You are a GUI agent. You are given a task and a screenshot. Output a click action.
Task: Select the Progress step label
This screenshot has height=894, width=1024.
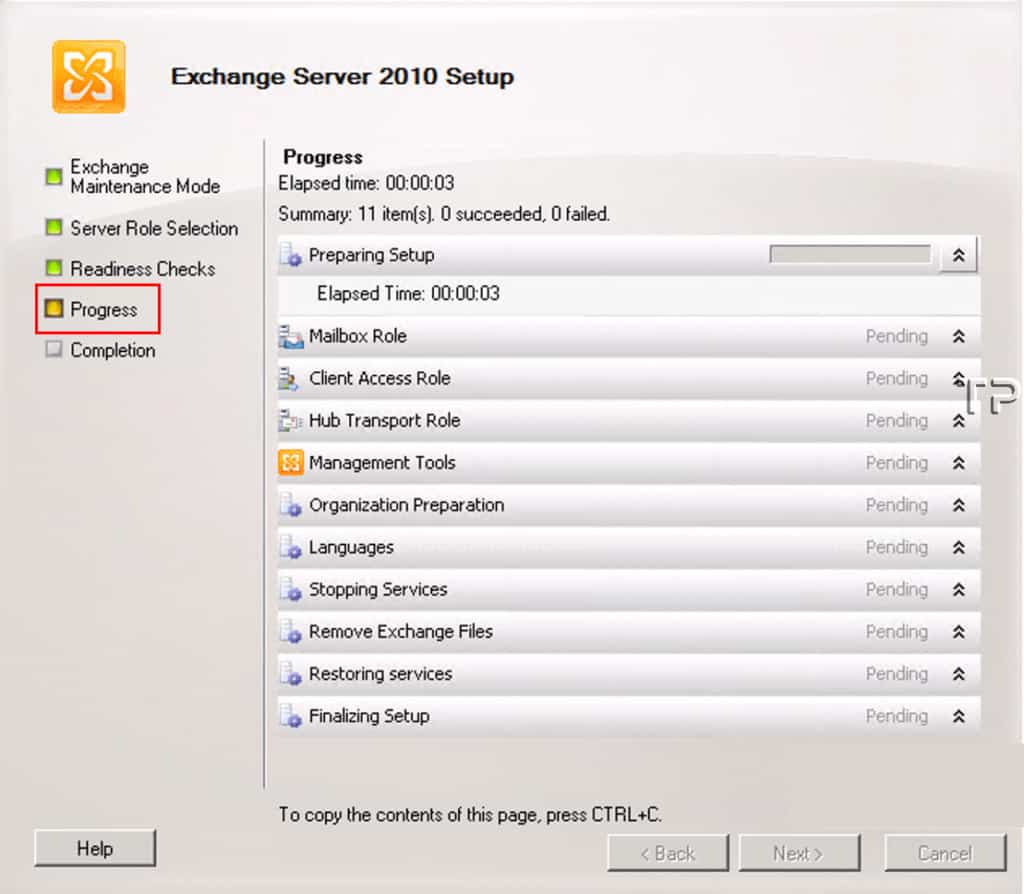[104, 310]
